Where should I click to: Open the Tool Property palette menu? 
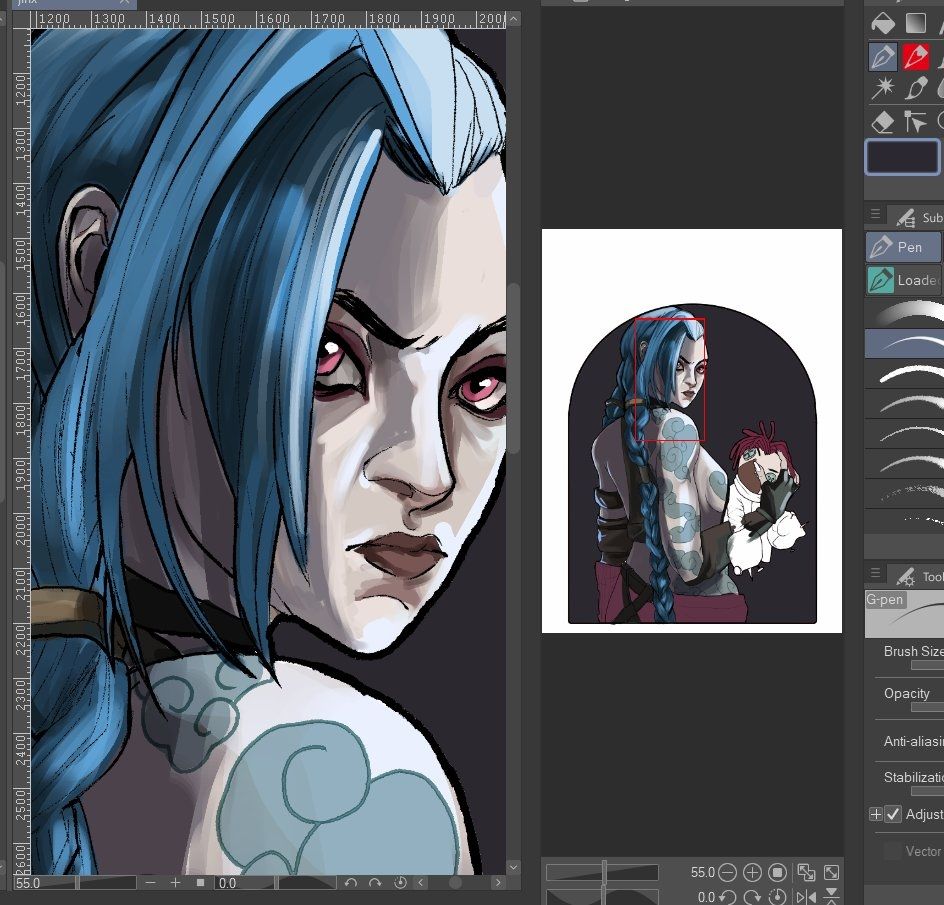[x=875, y=573]
